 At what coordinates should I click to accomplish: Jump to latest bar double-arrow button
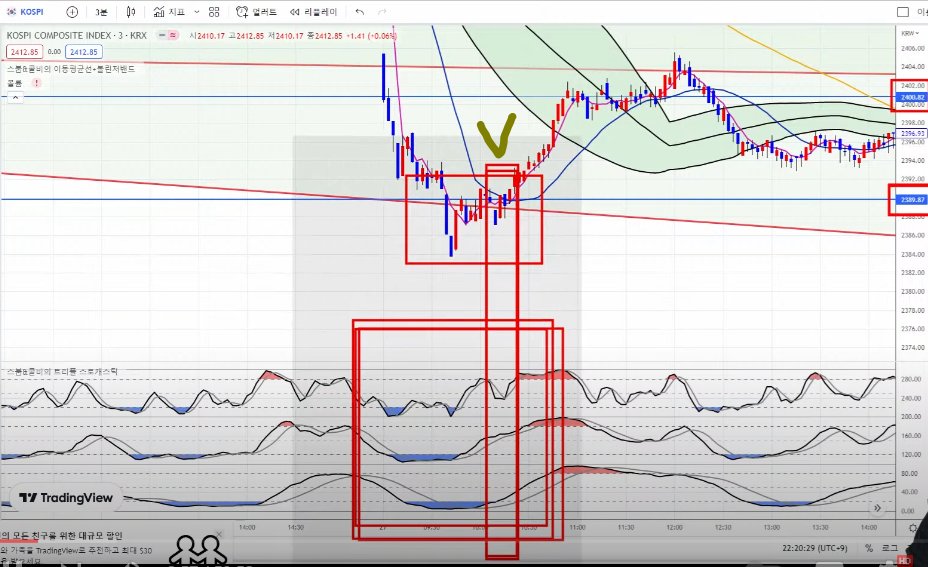[x=878, y=508]
